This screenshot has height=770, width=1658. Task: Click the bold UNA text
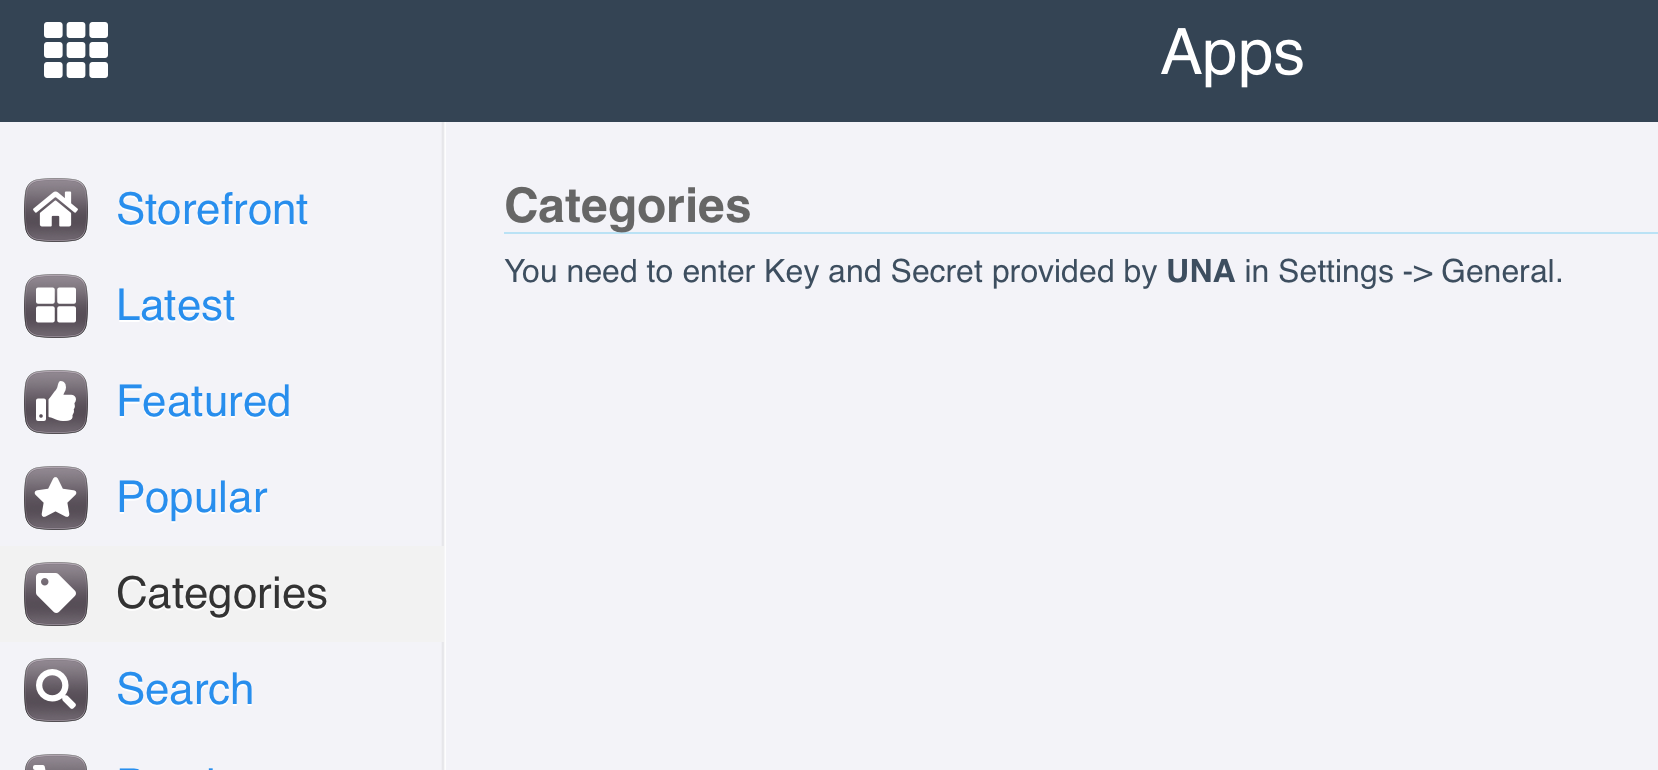tap(1200, 272)
